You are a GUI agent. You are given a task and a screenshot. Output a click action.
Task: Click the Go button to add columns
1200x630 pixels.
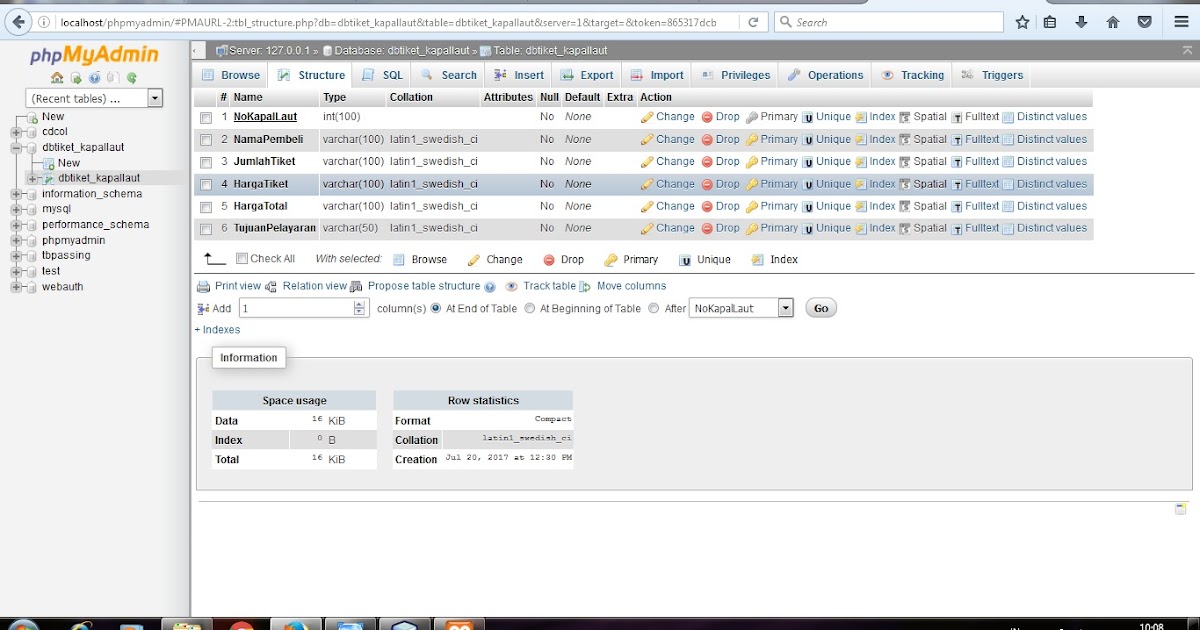(x=821, y=308)
